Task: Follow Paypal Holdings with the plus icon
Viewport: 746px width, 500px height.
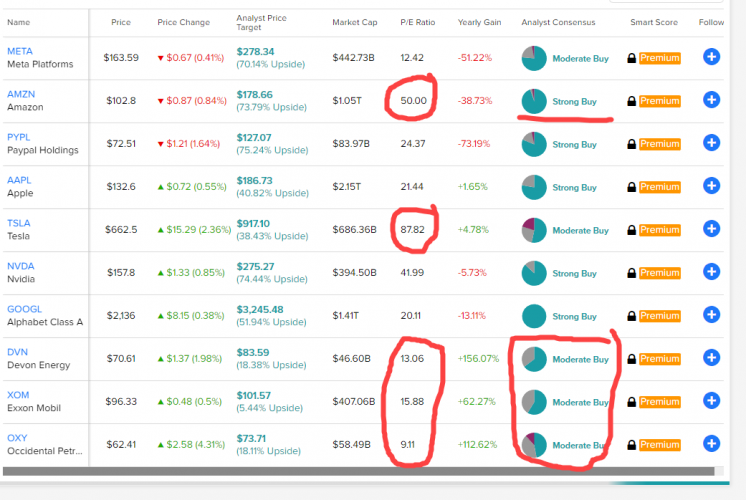Action: [x=711, y=143]
